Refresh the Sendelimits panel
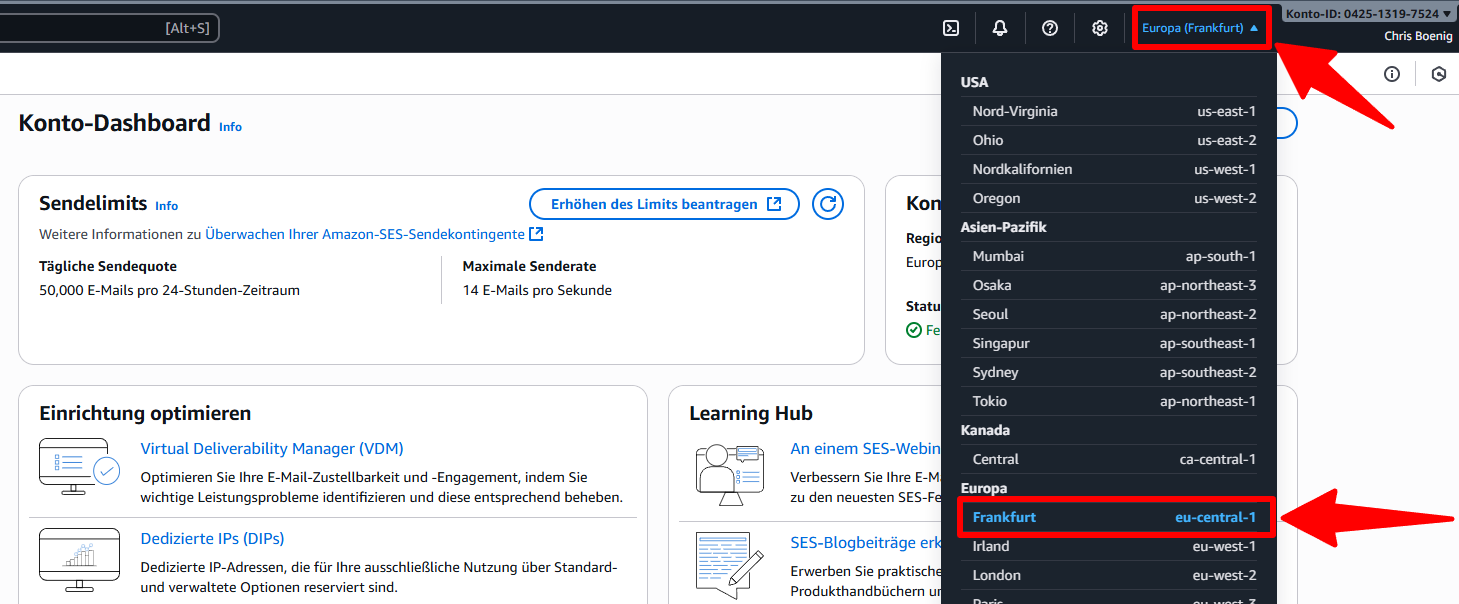Image resolution: width=1459 pixels, height=604 pixels. tap(828, 204)
